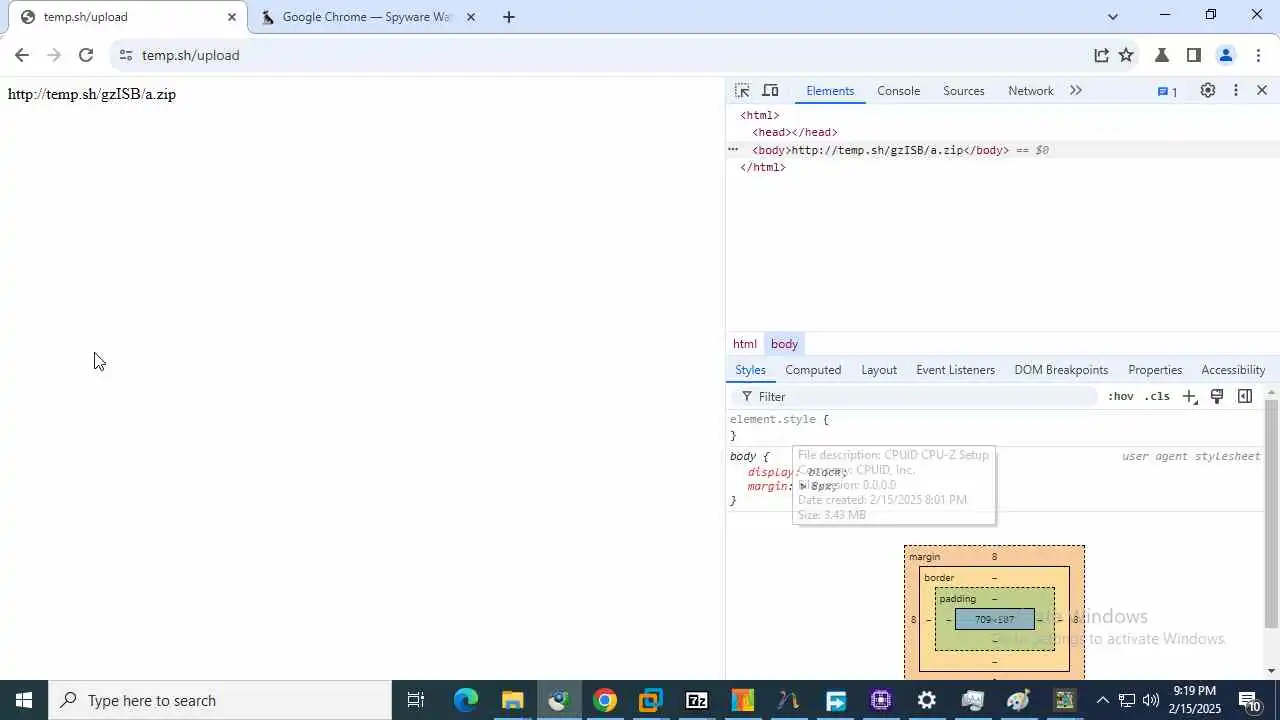Open the issues counter showing 1

click(1167, 91)
